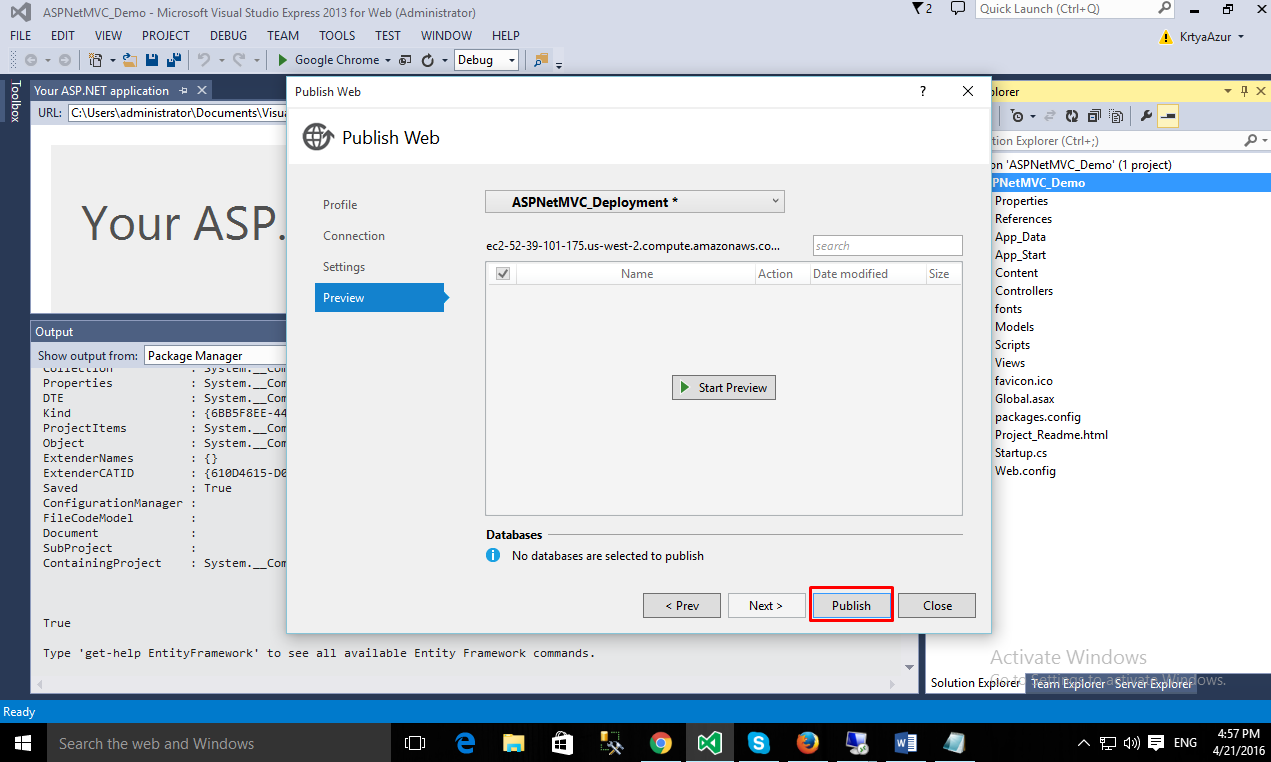The height and width of the screenshot is (762, 1271).
Task: Toggle the select-all checkbox in preview table
Action: click(x=503, y=274)
